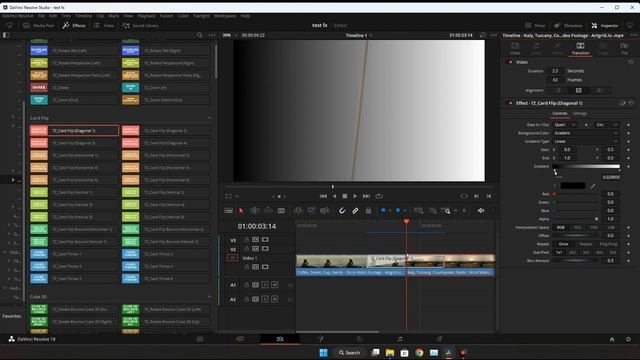This screenshot has width=640, height=360.
Task: Toggle linked selection chain icon
Action: (355, 211)
